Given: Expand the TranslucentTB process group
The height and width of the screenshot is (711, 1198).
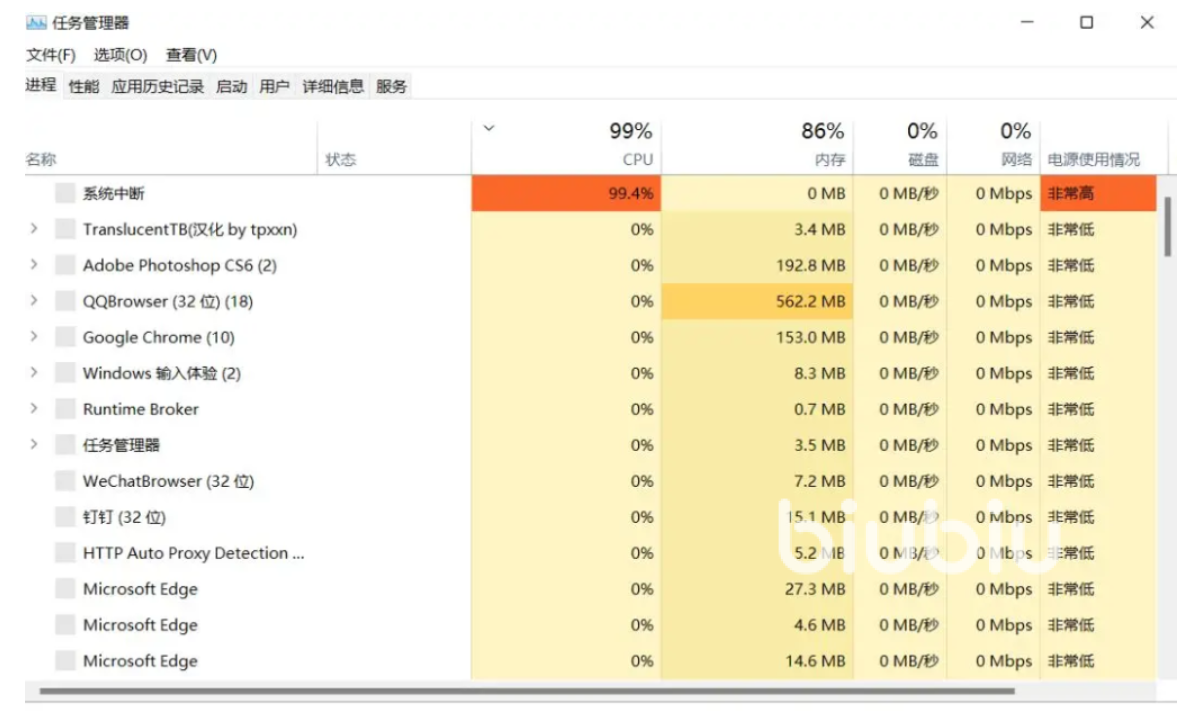Looking at the screenshot, I should coord(34,229).
